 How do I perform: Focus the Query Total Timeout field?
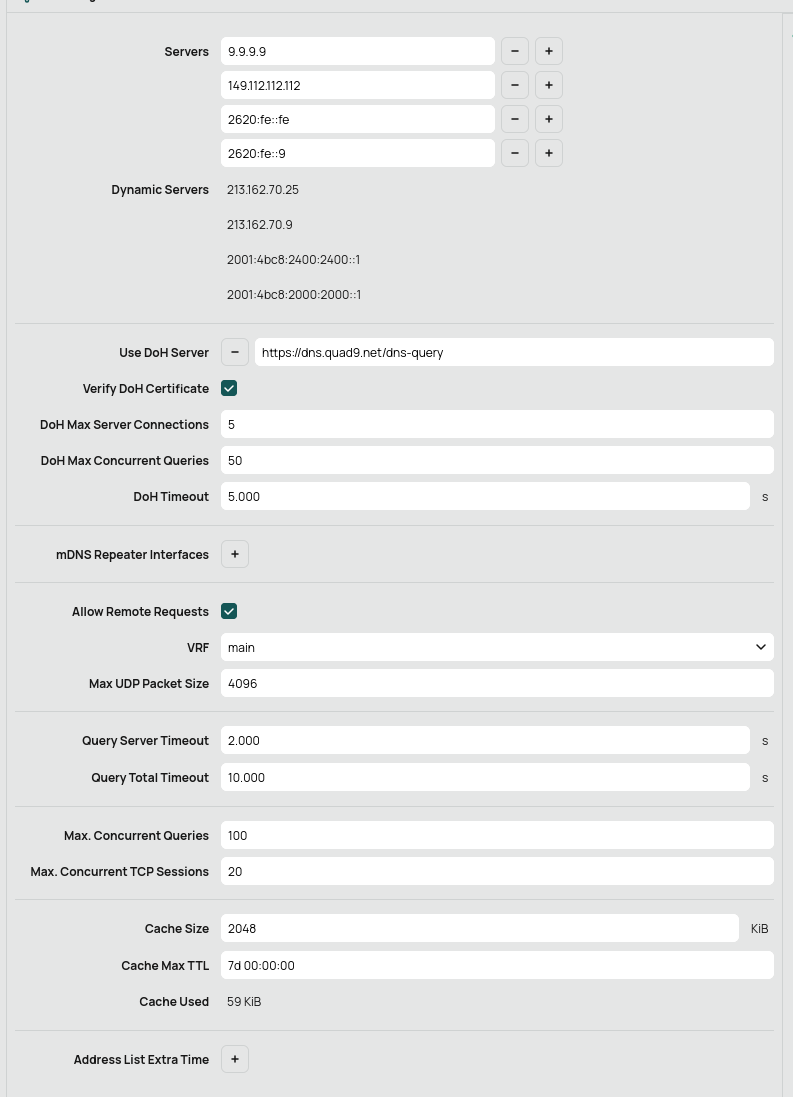pyautogui.click(x=485, y=777)
